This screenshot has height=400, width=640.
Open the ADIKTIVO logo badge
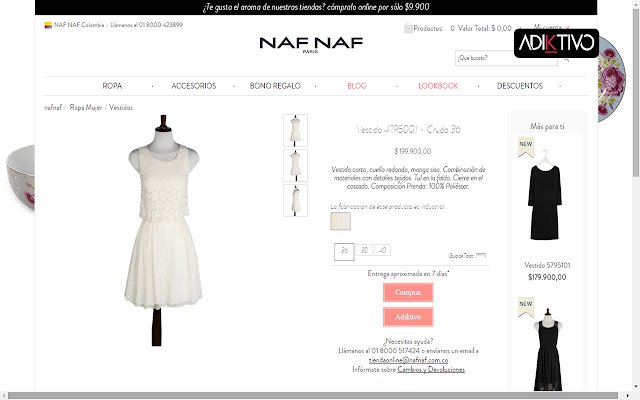click(556, 43)
